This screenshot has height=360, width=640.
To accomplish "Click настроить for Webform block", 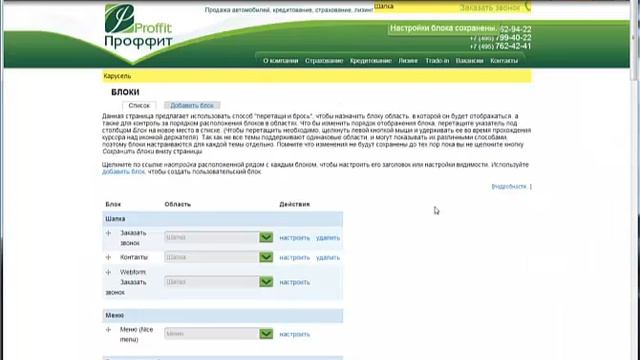I will click(x=295, y=282).
